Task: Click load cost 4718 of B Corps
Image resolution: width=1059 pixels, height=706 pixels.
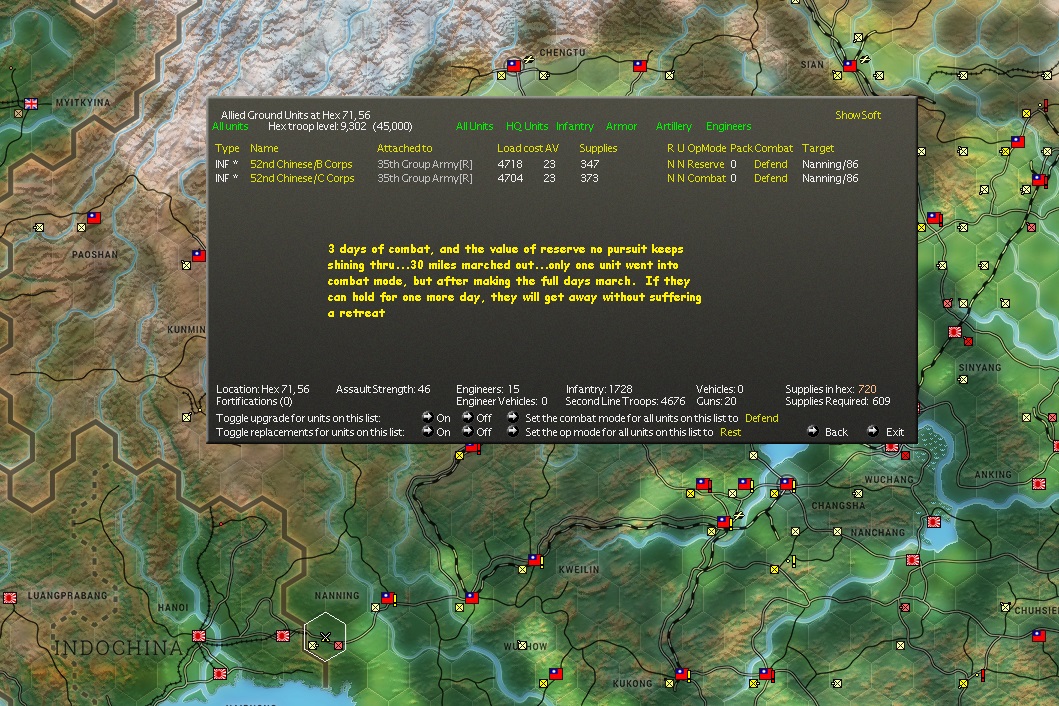Action: (510, 164)
